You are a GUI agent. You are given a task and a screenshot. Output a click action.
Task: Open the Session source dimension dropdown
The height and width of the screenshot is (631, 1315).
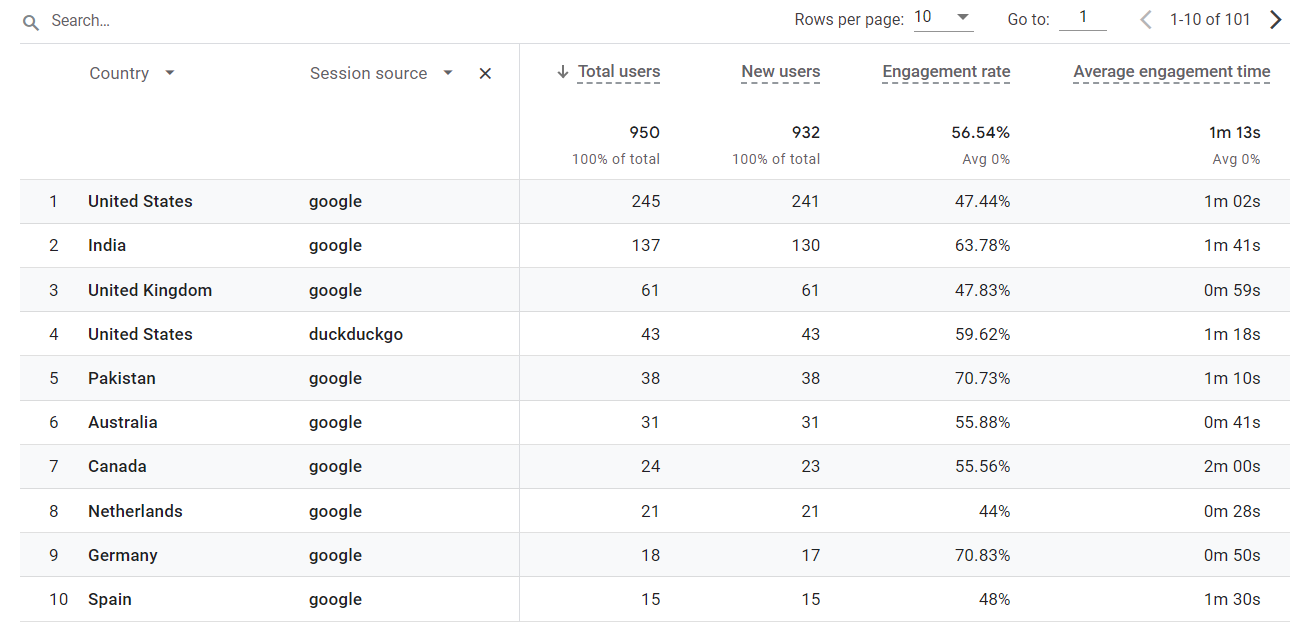(x=447, y=72)
